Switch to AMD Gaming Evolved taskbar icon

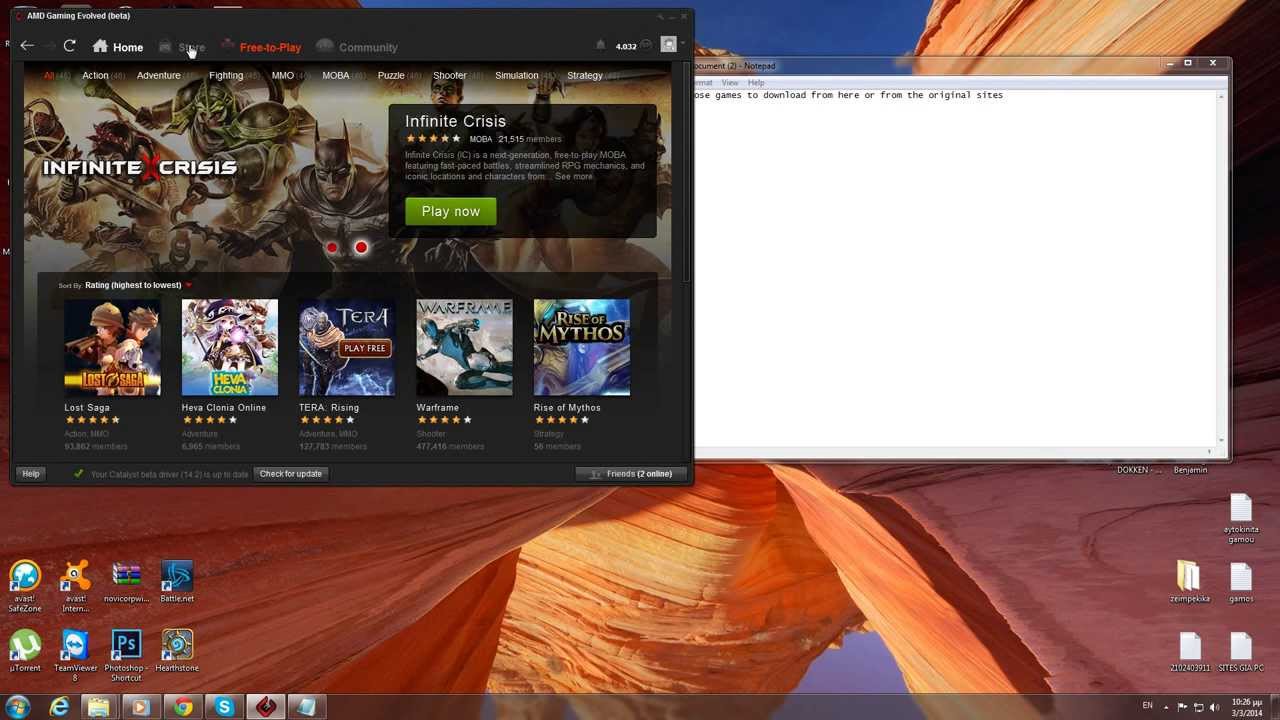pos(266,707)
